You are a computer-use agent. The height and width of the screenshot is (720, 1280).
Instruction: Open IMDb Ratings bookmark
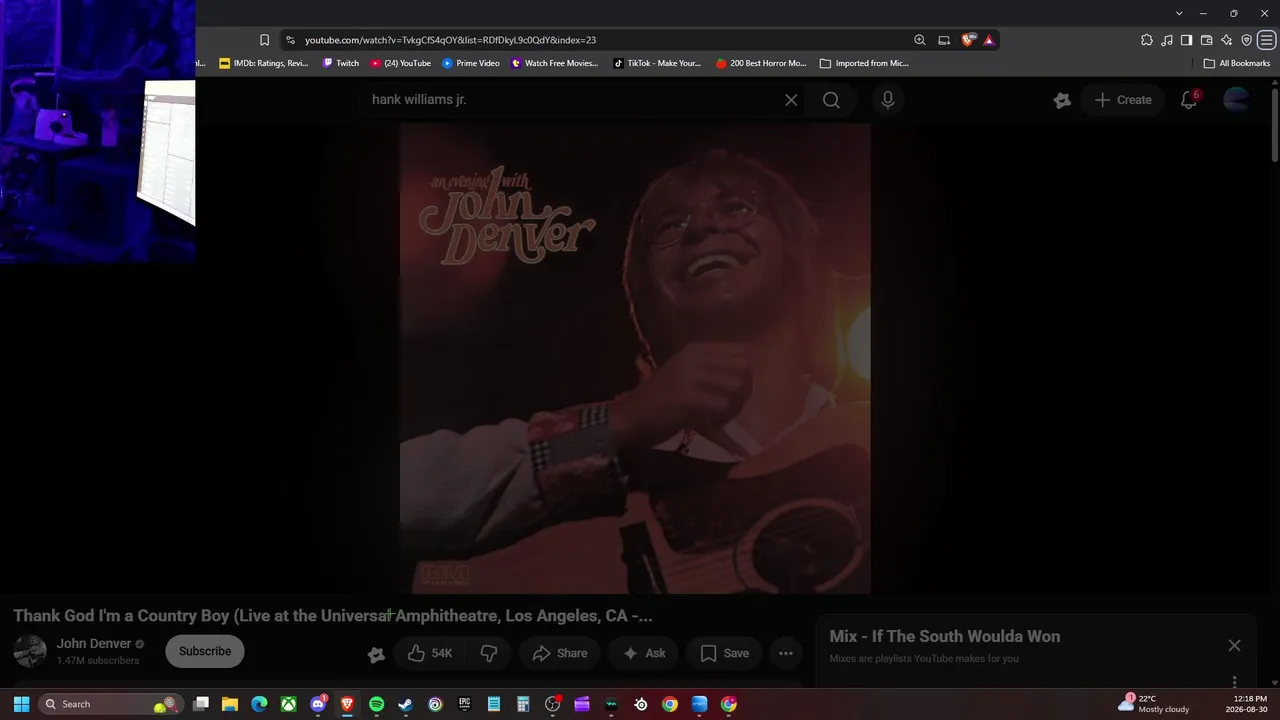(264, 63)
